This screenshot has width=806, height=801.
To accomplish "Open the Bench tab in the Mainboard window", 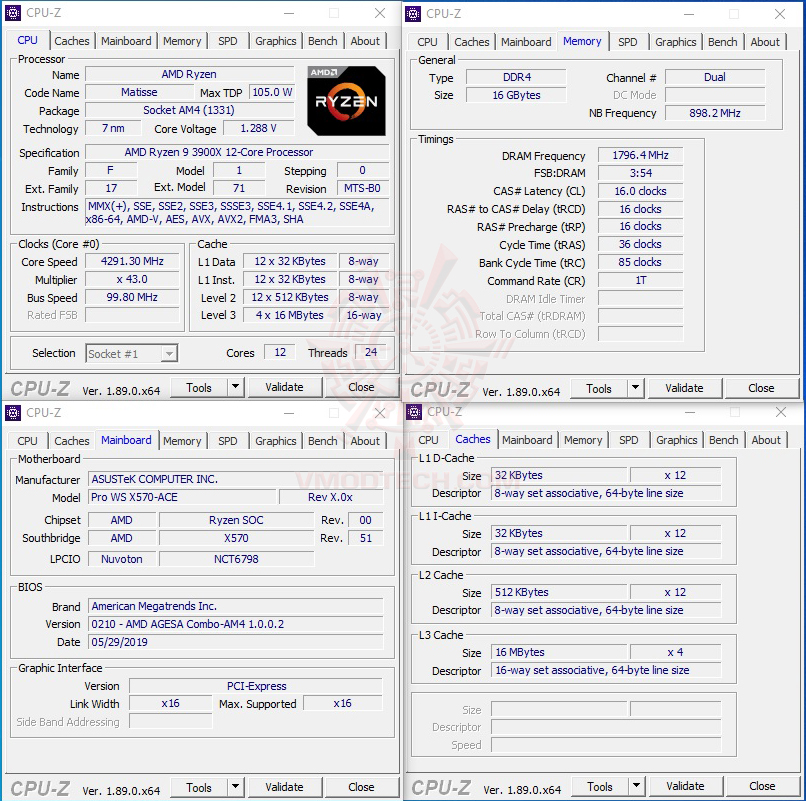I will pos(322,440).
